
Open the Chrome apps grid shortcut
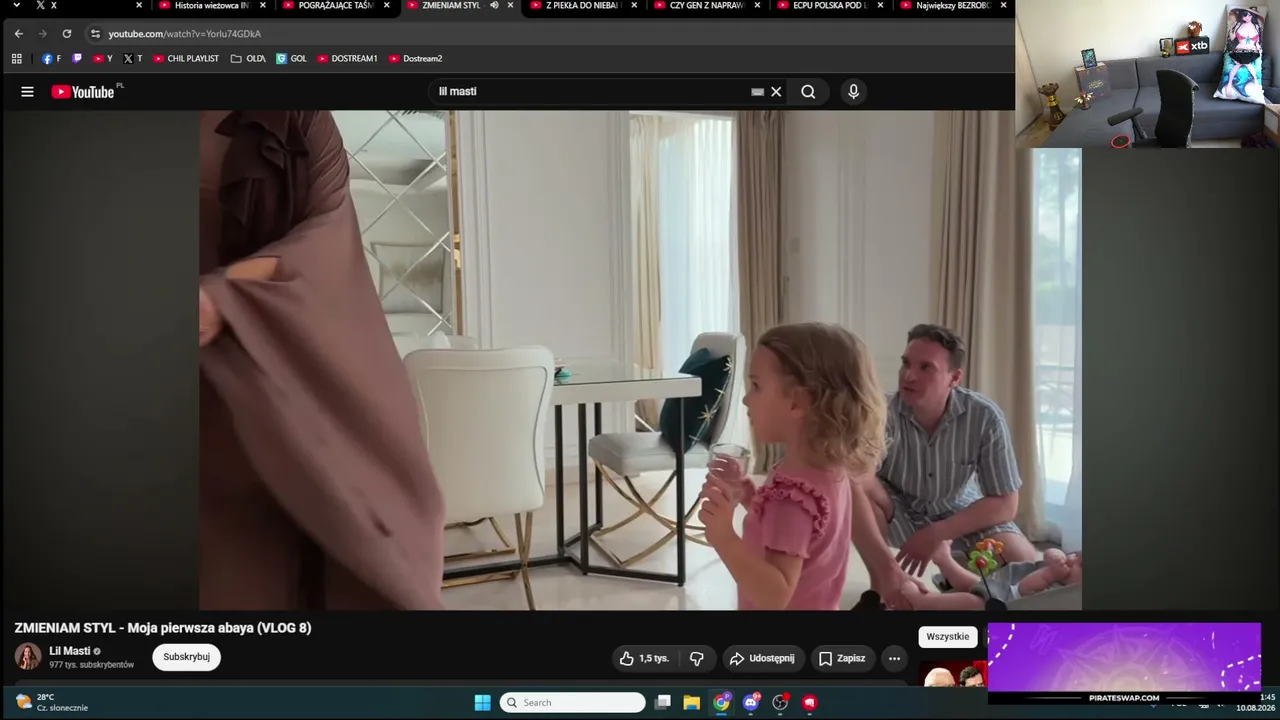click(17, 59)
